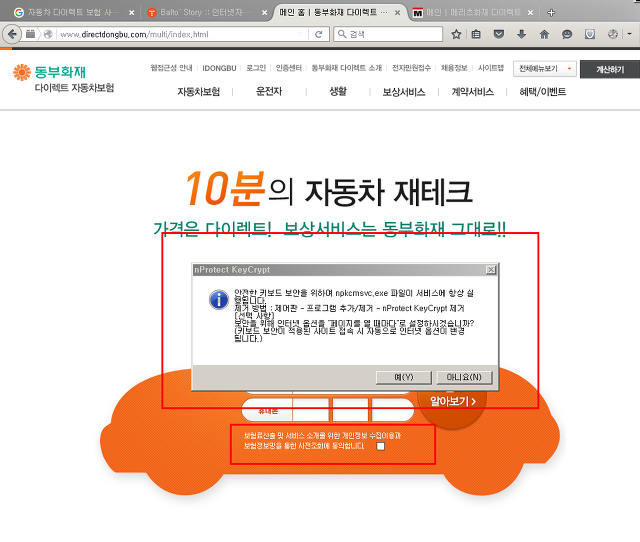Click the 다이렉트 자동차보험 text under the logo

coord(74,88)
